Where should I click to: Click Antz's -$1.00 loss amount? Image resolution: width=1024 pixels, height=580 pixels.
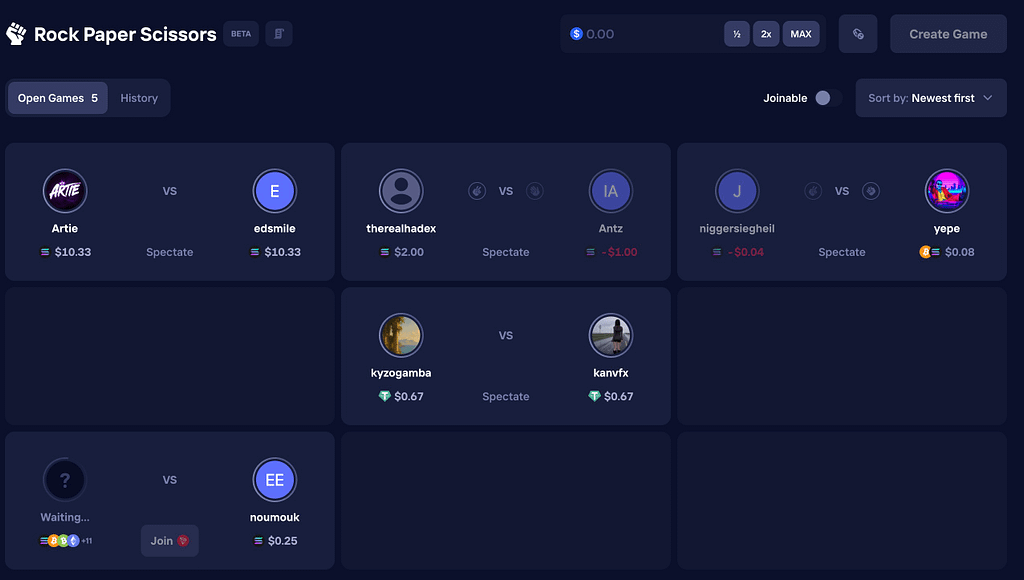click(618, 252)
